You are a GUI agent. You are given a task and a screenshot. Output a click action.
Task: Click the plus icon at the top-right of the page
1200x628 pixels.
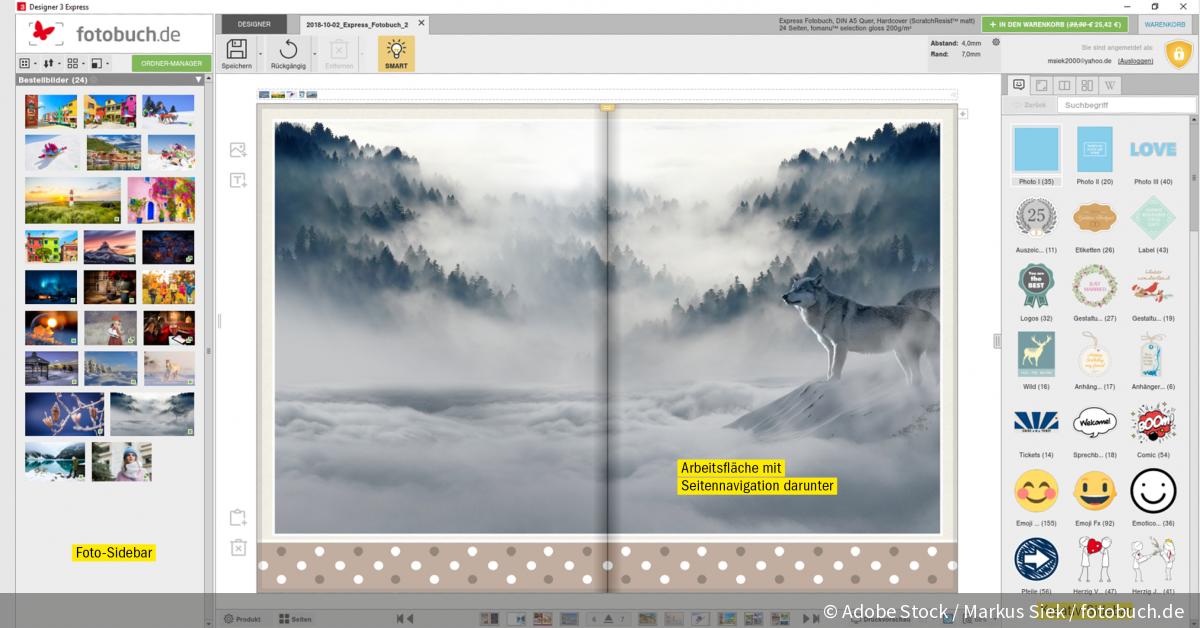click(x=964, y=114)
